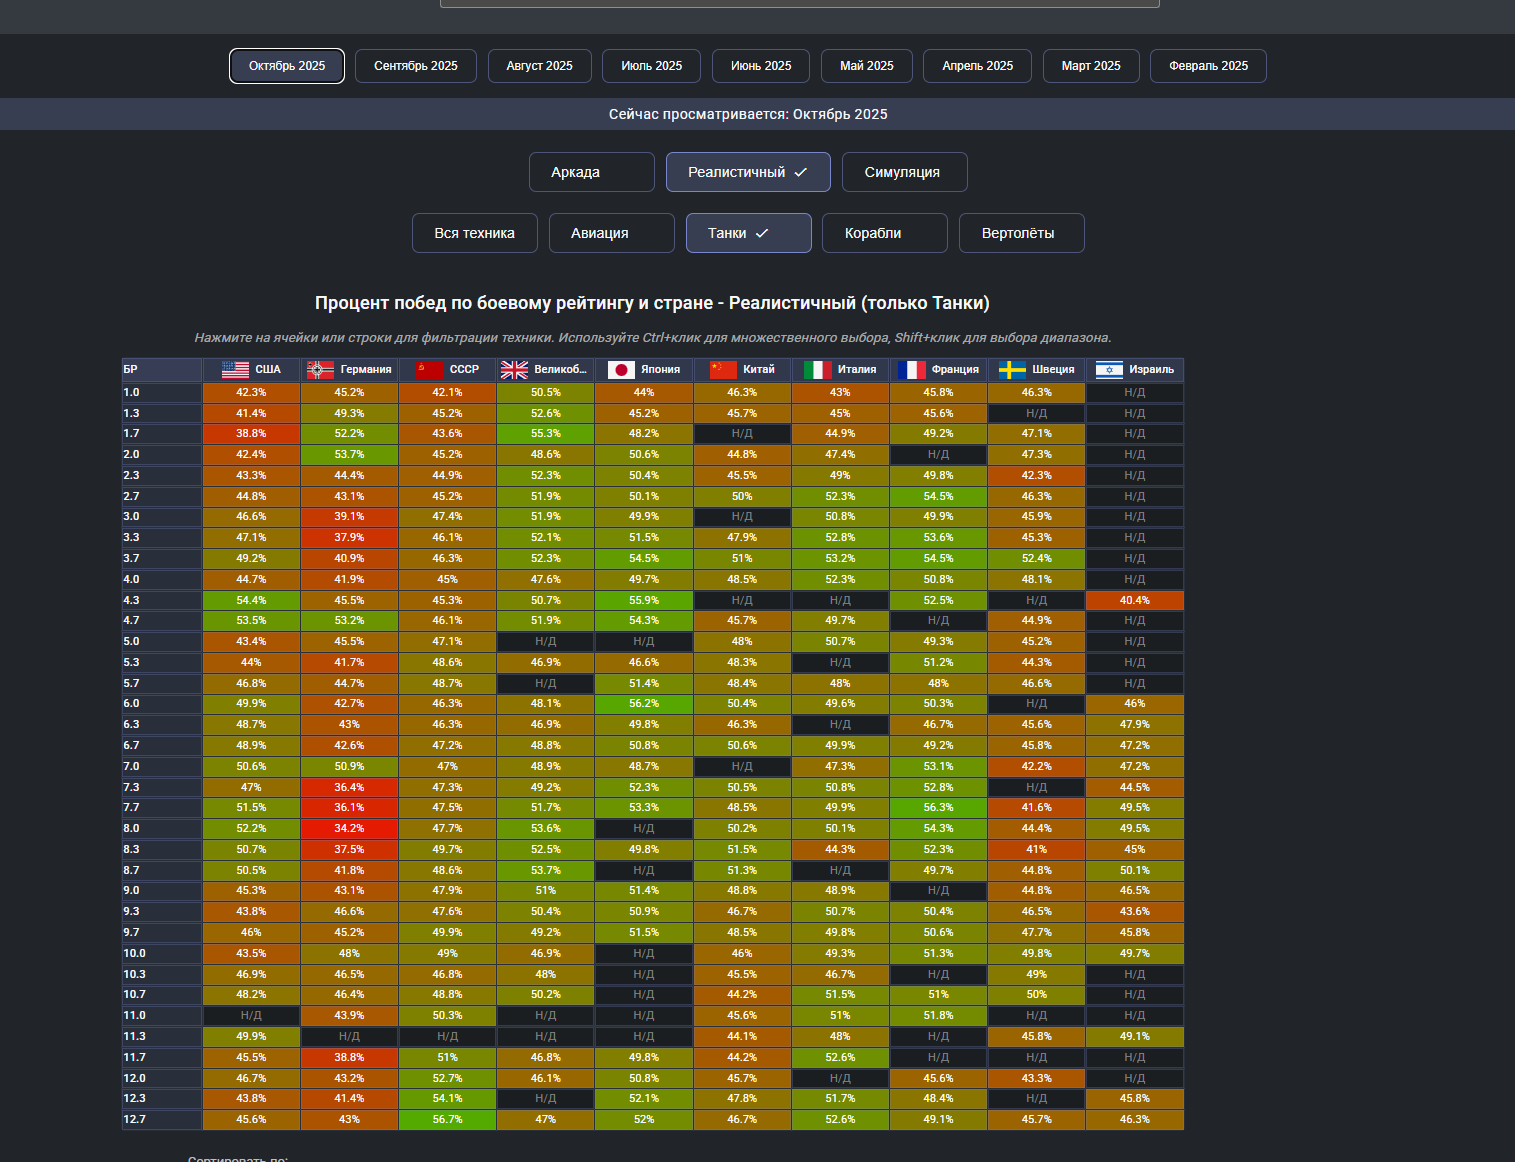The width and height of the screenshot is (1515, 1162).
Task: Switch to the Август 2025 tab
Action: [x=540, y=66]
